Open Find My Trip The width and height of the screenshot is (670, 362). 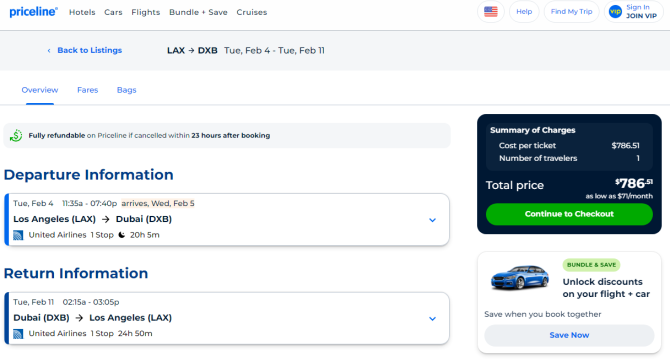(x=571, y=12)
